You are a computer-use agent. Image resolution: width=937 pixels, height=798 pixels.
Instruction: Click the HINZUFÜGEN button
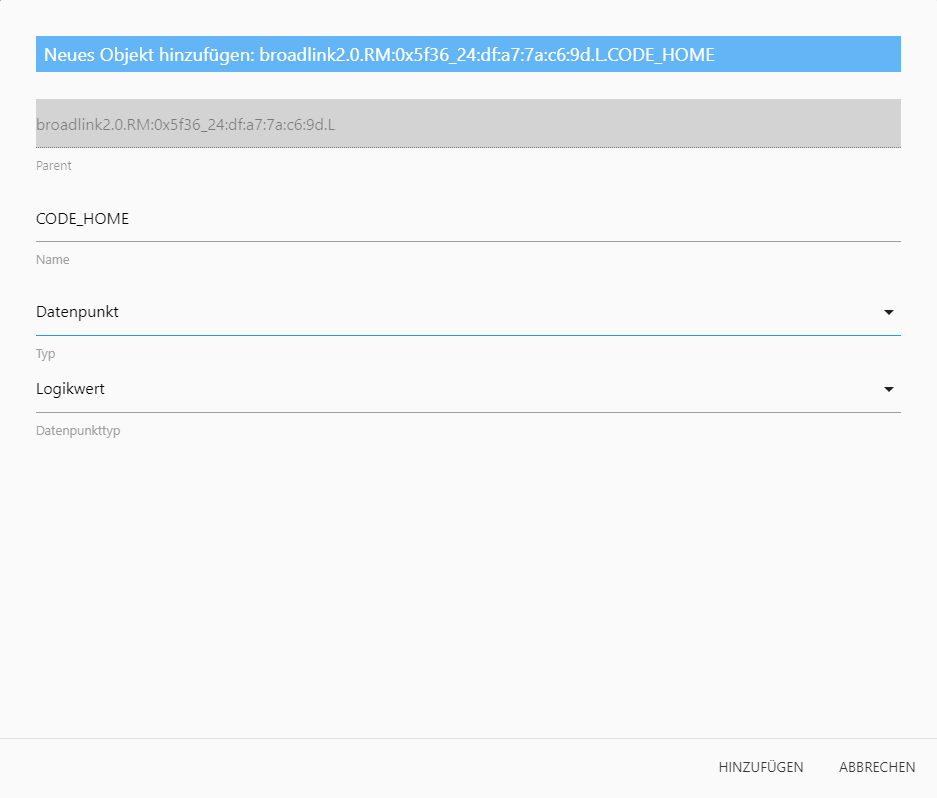(761, 767)
